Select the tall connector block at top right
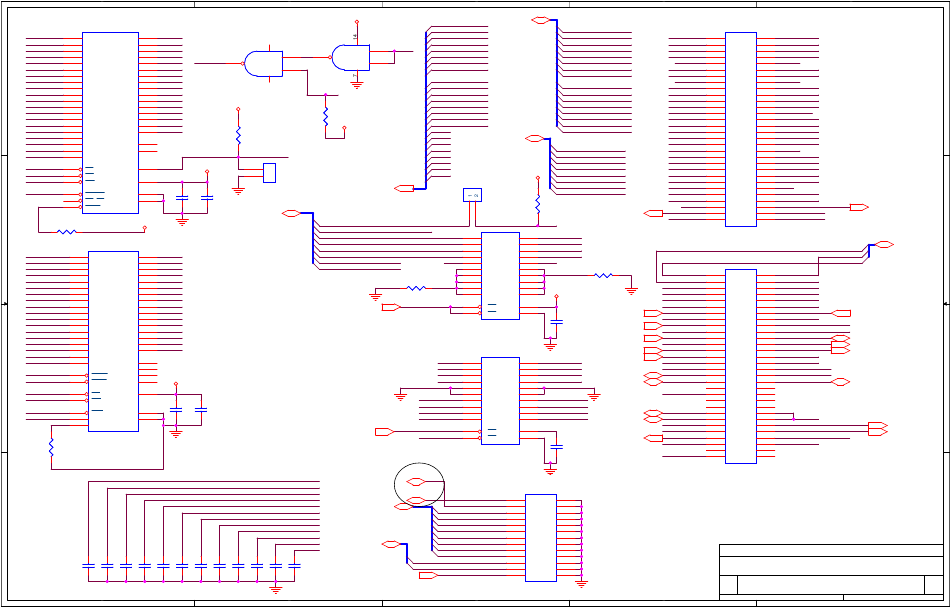The width and height of the screenshot is (950, 607). click(741, 130)
